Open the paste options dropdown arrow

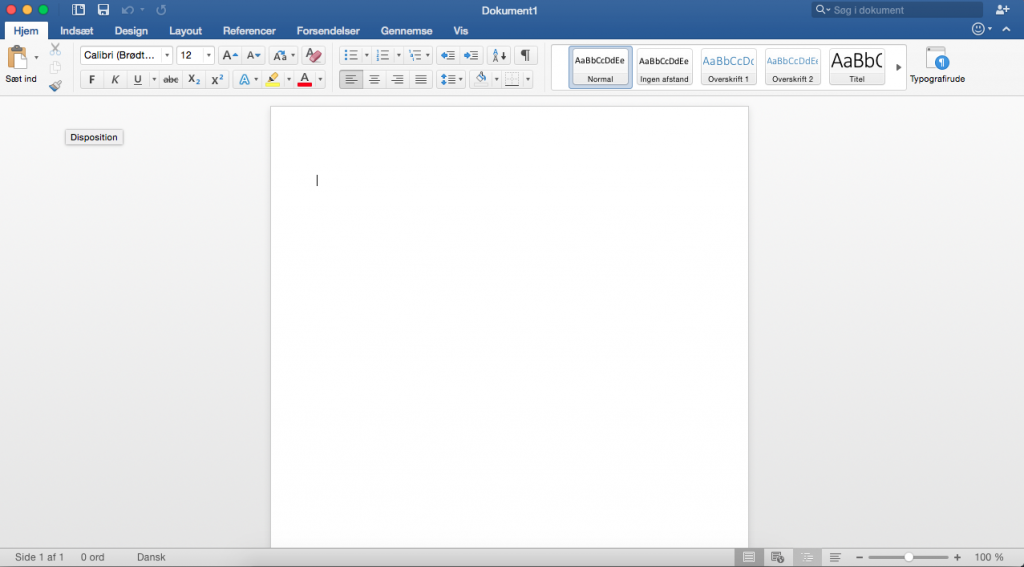[x=36, y=57]
